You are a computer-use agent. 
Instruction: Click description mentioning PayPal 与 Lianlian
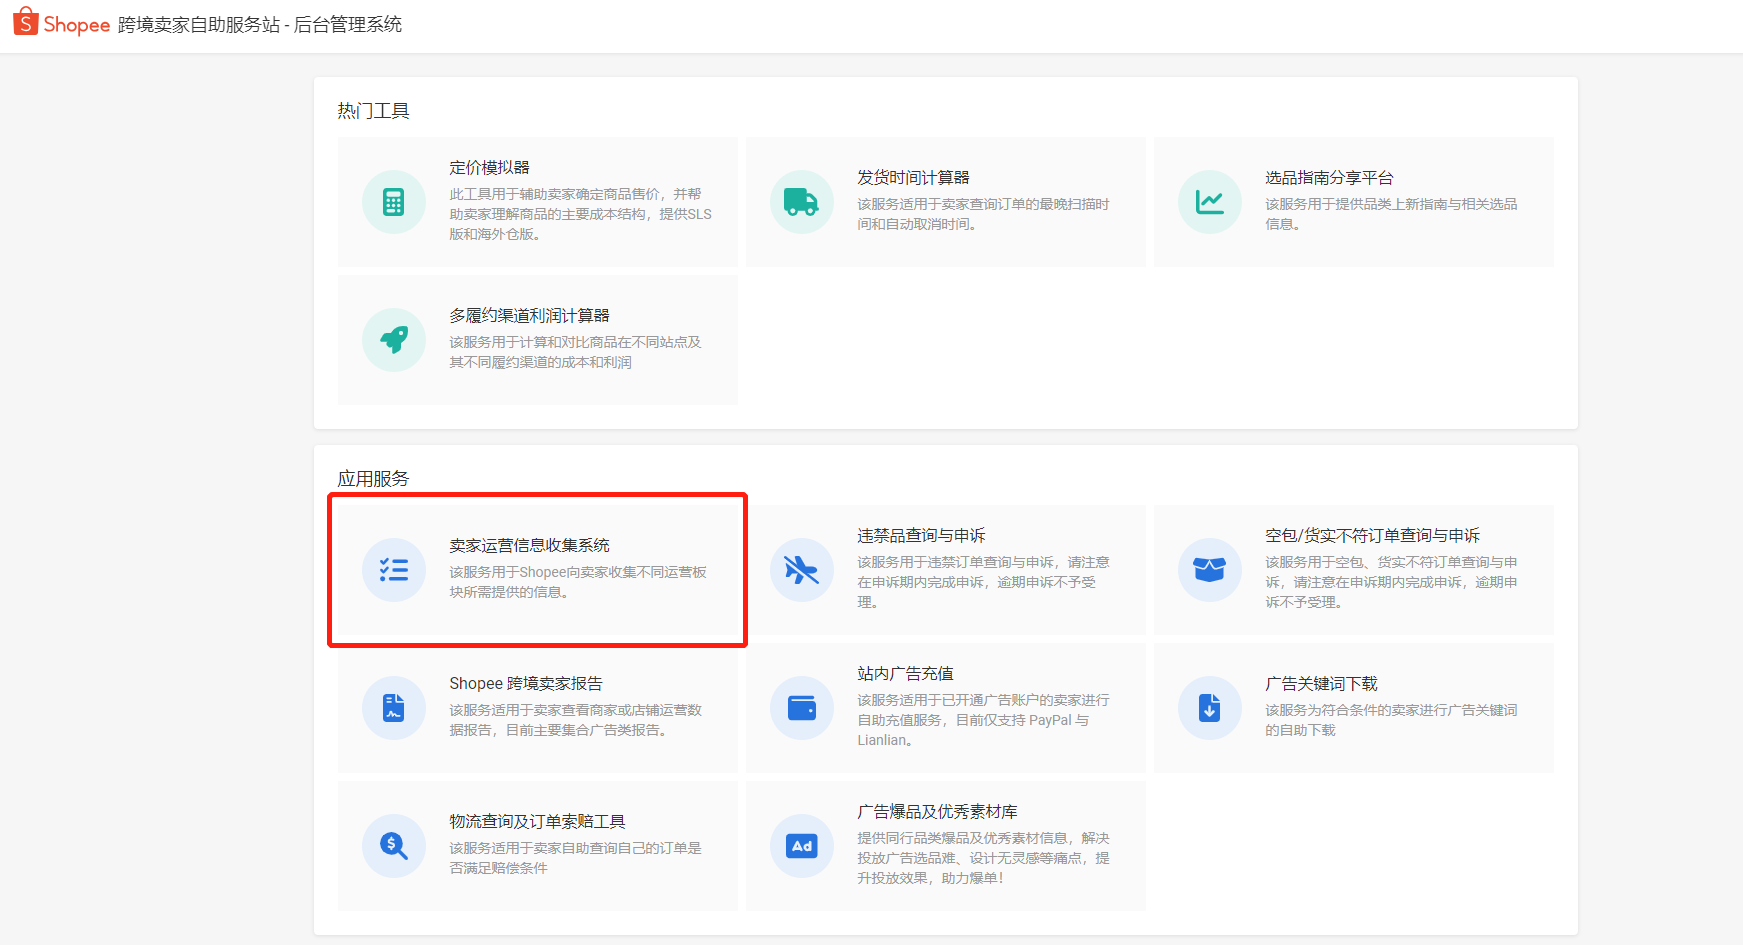[x=983, y=720]
